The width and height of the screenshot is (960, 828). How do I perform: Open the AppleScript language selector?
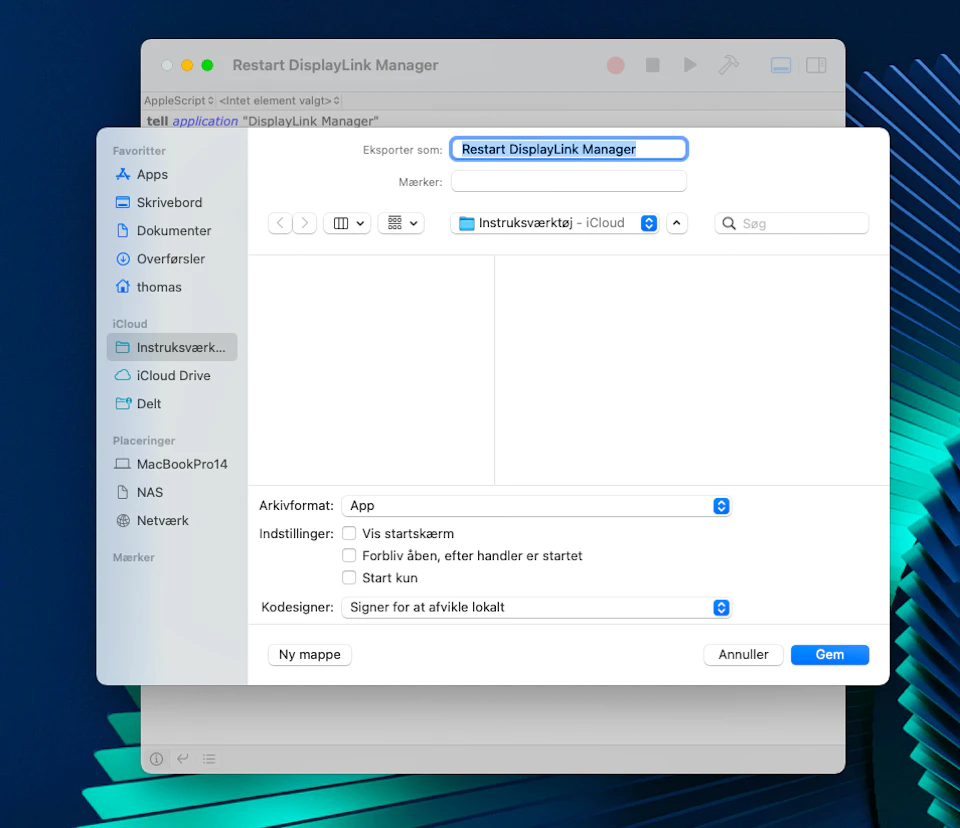179,100
